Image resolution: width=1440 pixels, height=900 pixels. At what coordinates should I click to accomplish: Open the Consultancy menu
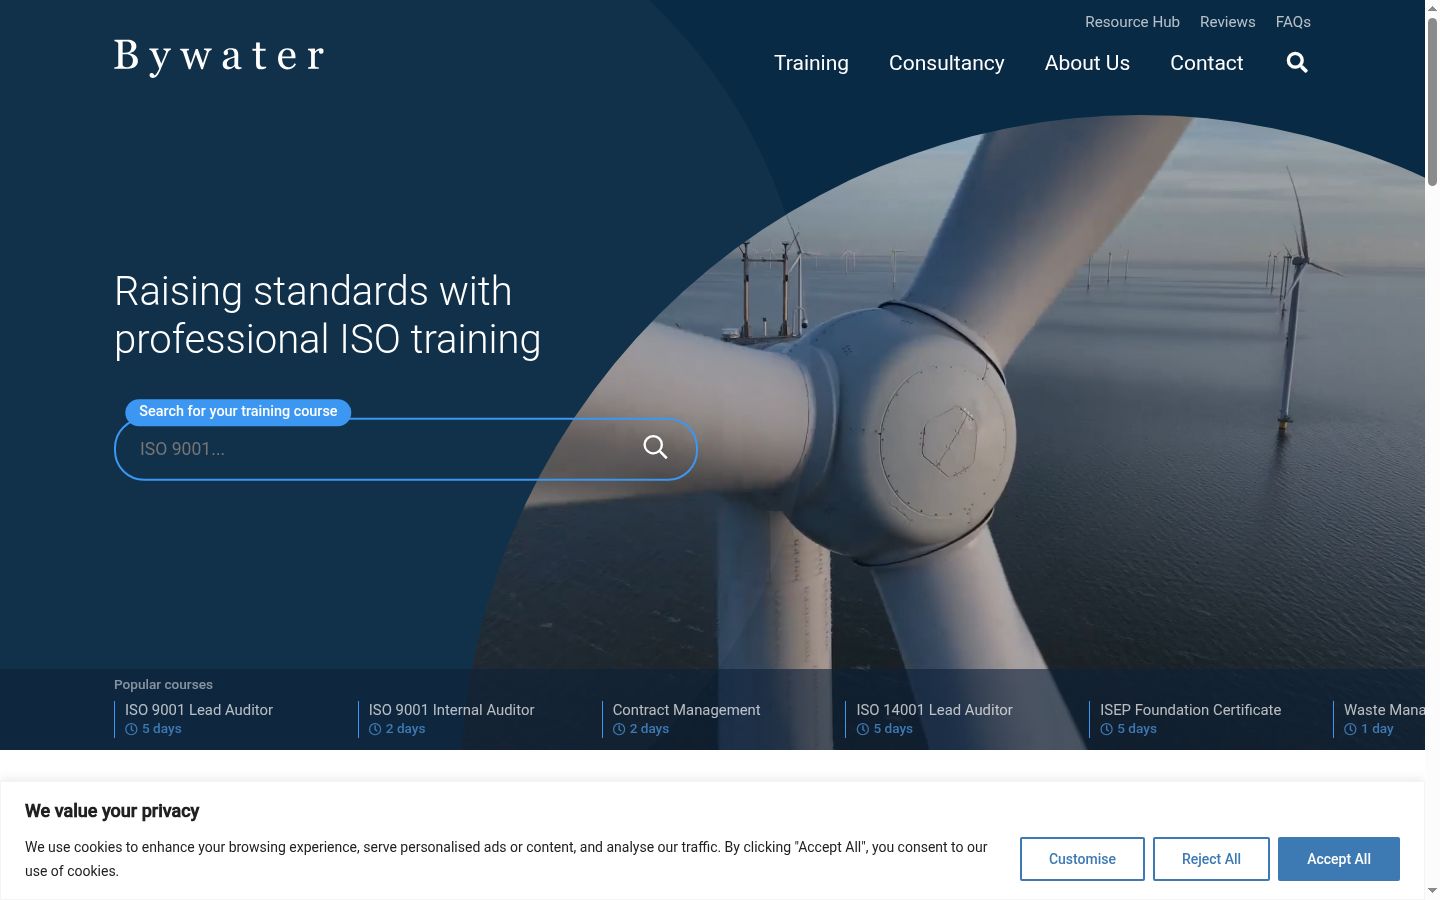click(x=947, y=63)
